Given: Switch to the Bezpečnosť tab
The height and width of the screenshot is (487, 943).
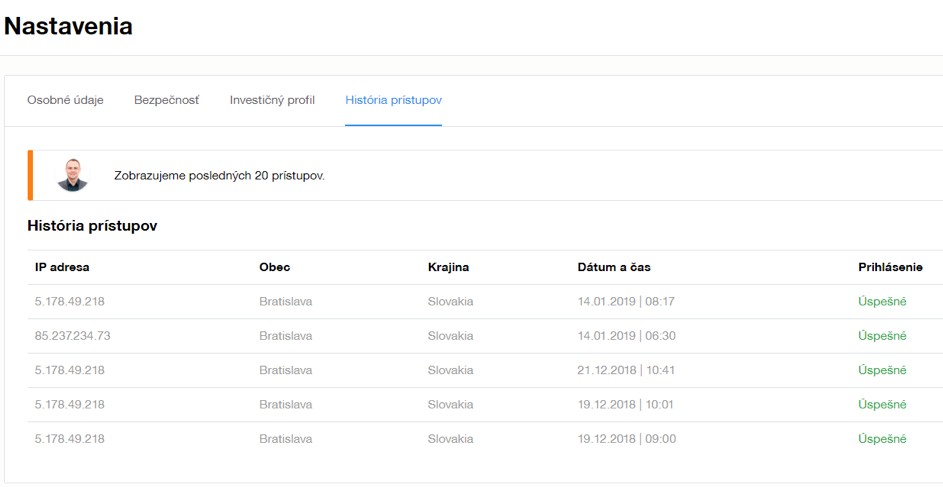Looking at the screenshot, I should 166,100.
